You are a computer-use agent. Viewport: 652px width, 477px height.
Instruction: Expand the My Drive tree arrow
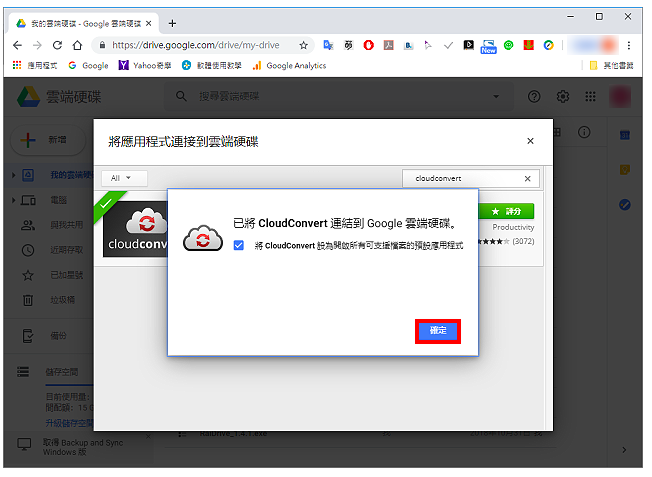pos(14,175)
